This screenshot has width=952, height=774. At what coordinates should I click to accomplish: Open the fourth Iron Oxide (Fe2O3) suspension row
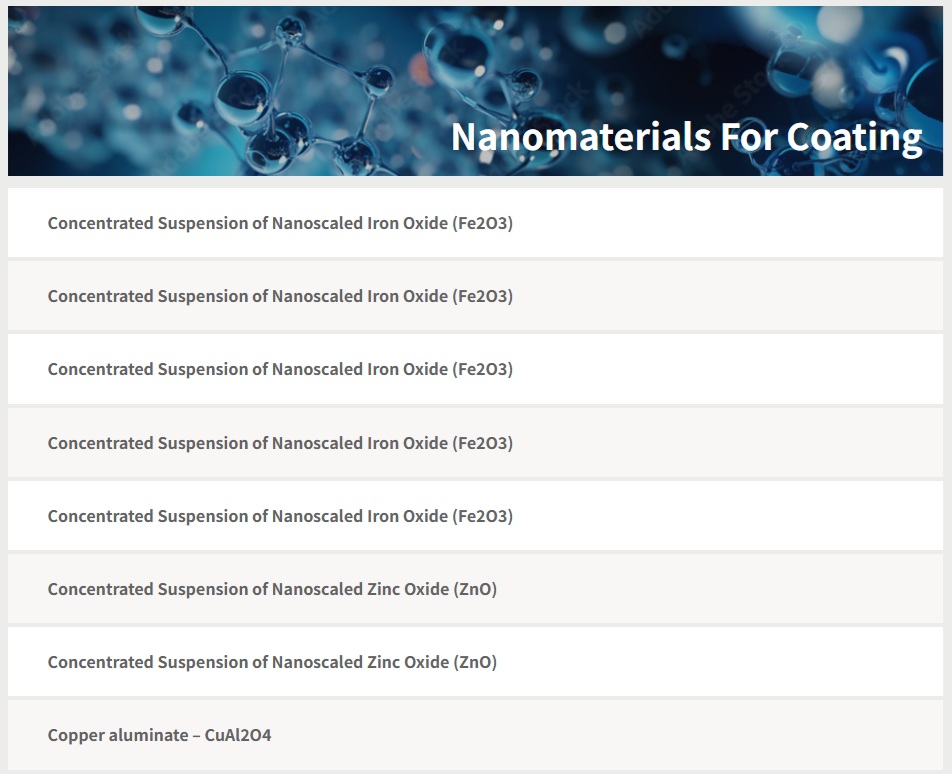pyautogui.click(x=280, y=443)
